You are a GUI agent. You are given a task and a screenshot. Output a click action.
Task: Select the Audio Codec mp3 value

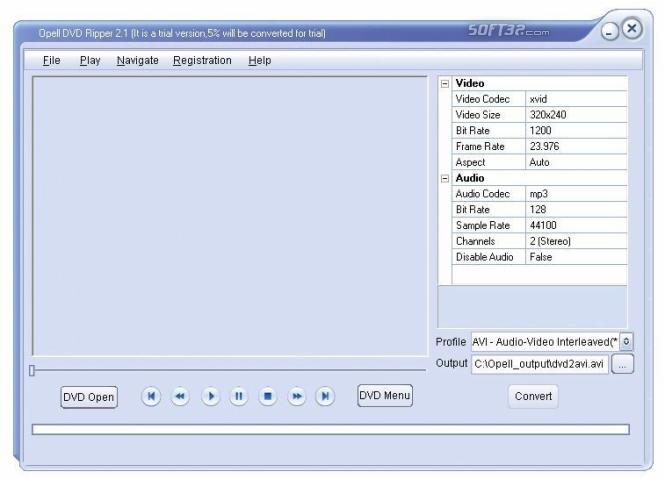pyautogui.click(x=576, y=193)
